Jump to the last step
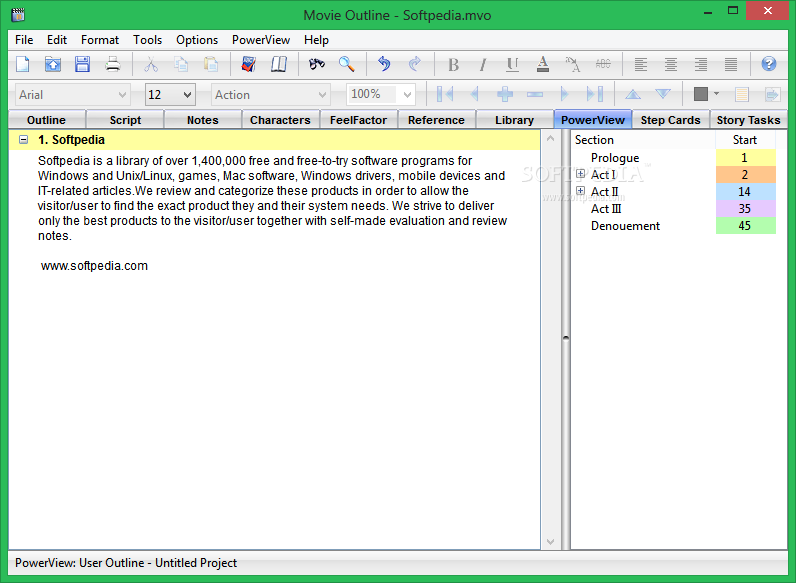Screen dimensions: 796x583 click(x=594, y=94)
